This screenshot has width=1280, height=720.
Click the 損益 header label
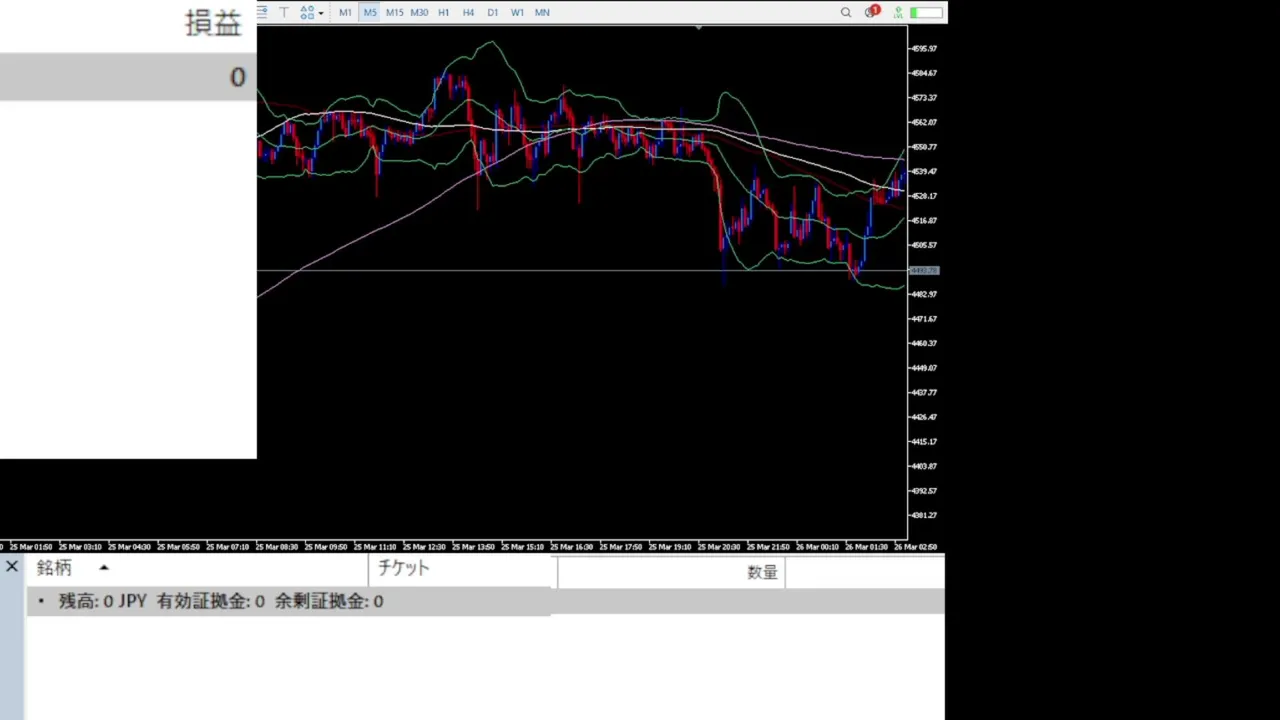tap(213, 24)
